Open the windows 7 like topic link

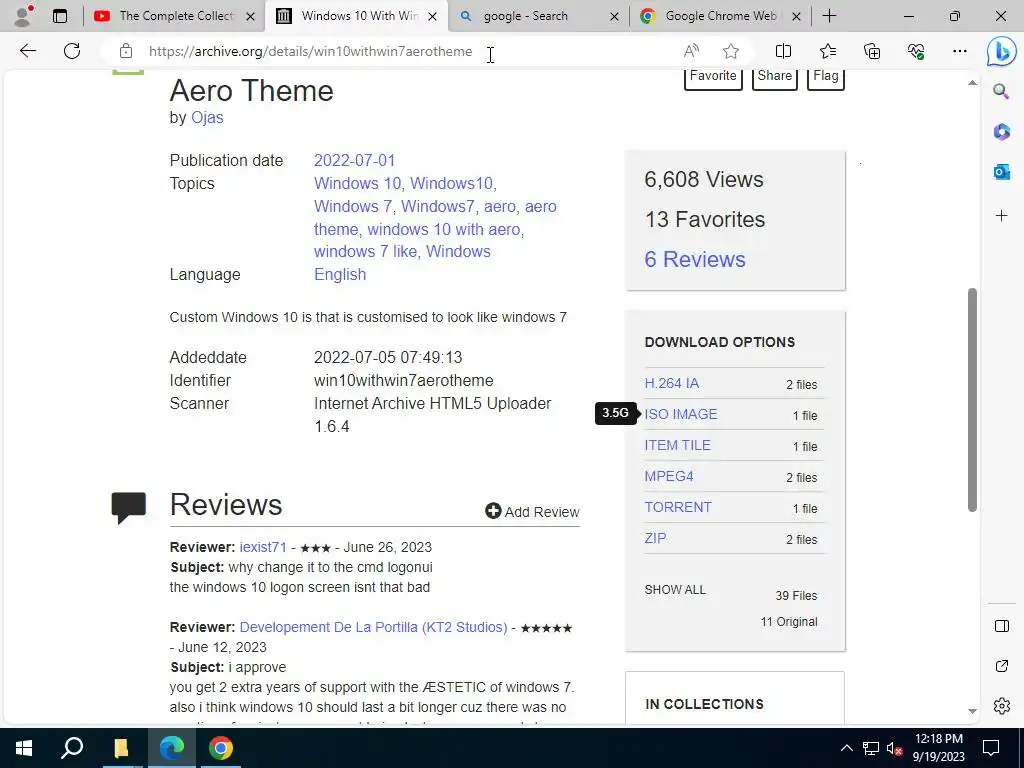click(365, 251)
